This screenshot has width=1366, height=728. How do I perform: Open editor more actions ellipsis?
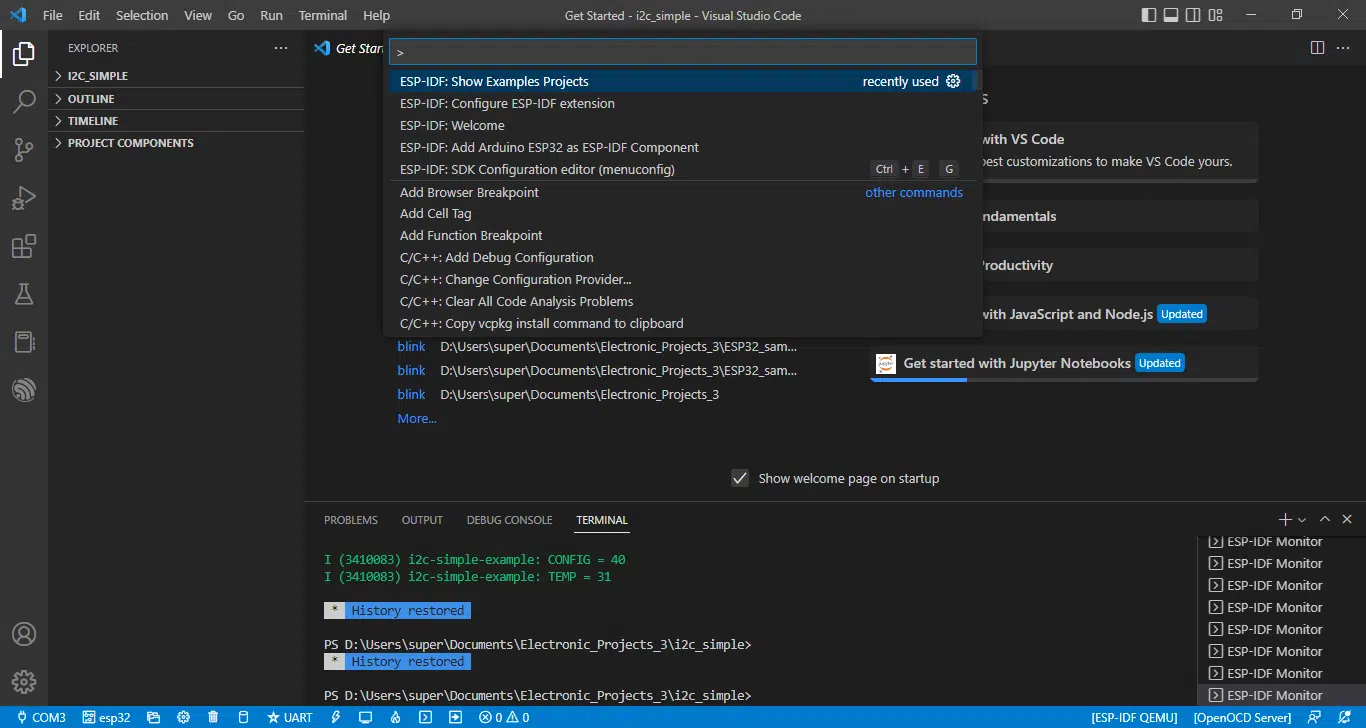(x=1345, y=48)
